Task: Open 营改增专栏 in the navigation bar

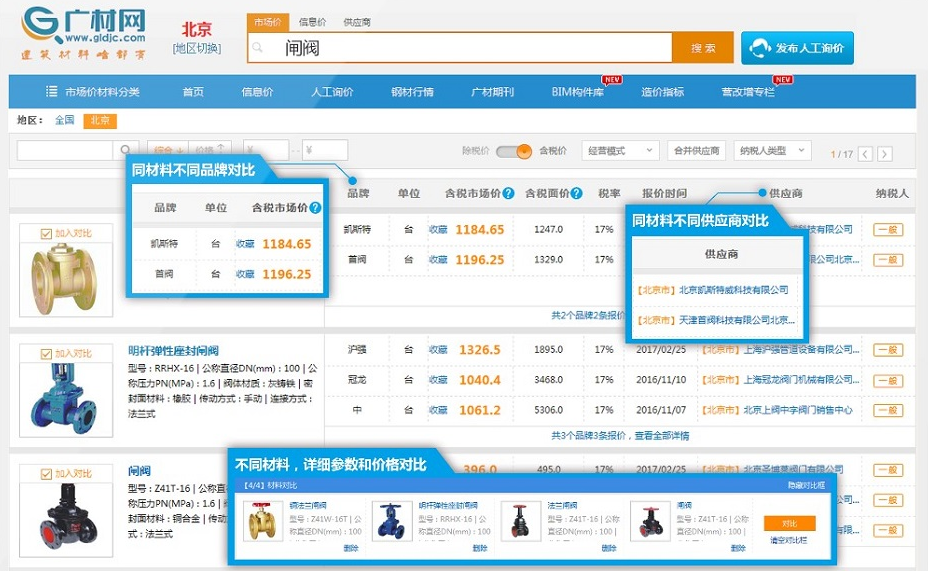Action: click(748, 92)
